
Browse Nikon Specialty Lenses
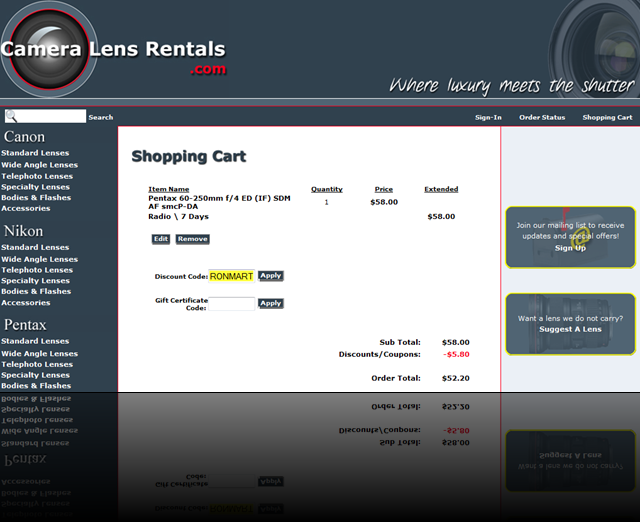coord(36,281)
